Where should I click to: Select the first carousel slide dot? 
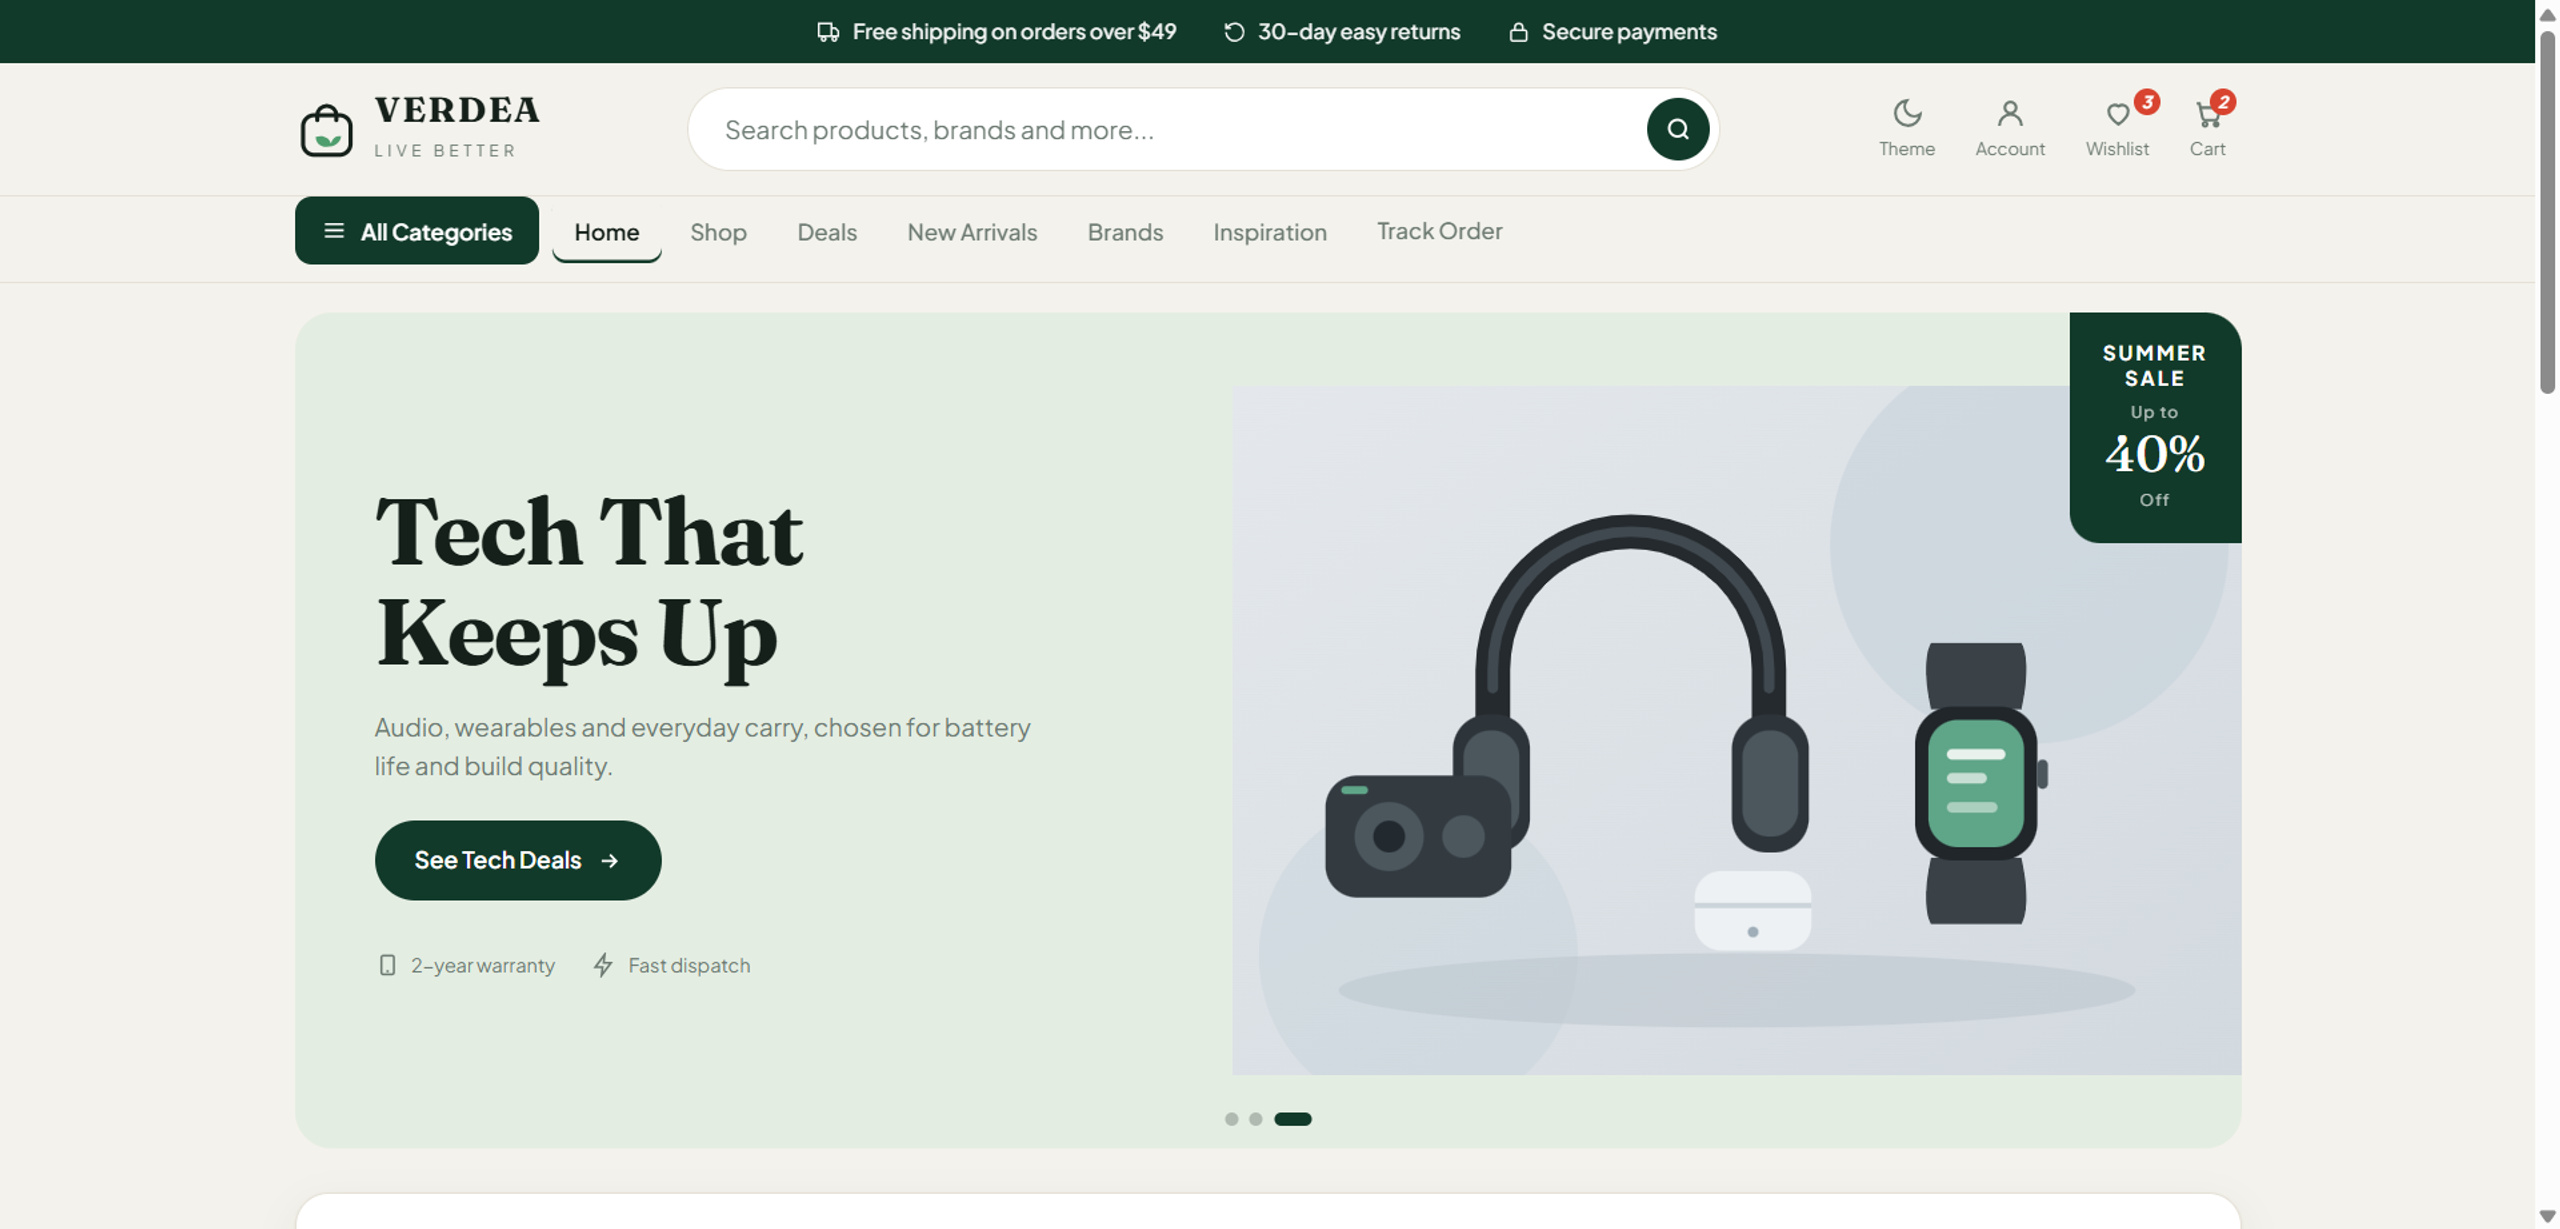(1230, 1119)
